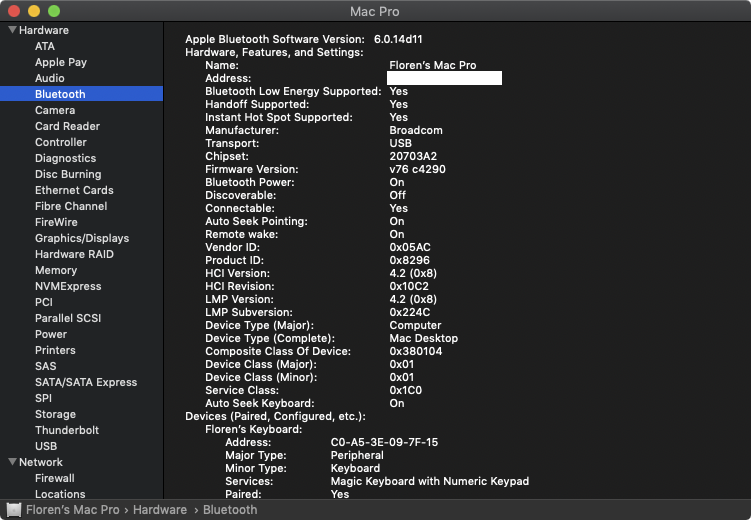Select Controller in the sidebar
This screenshot has height=520, width=751.
point(61,142)
